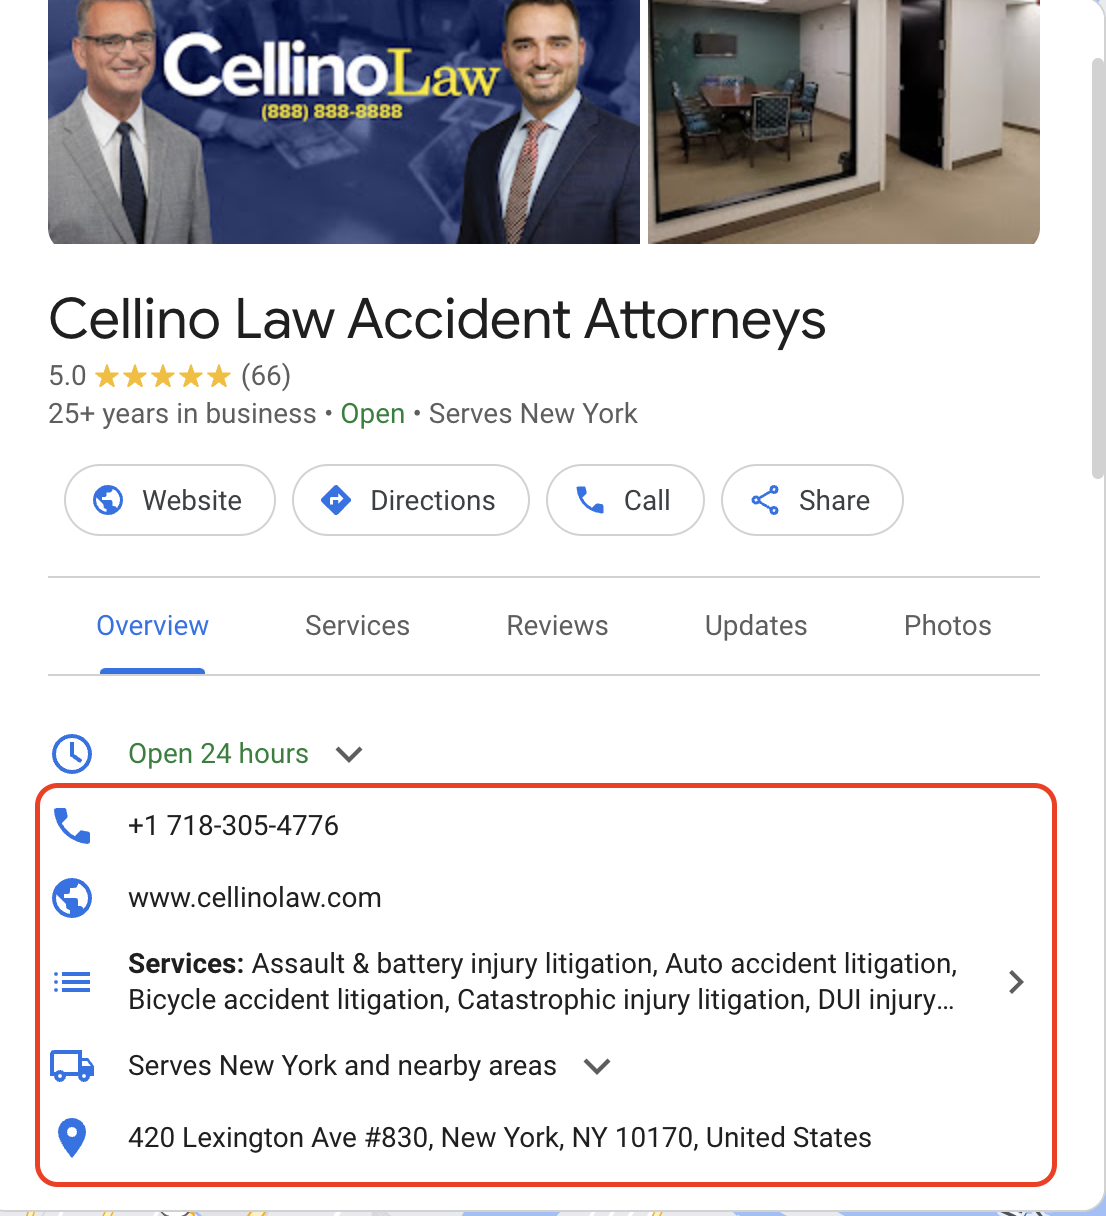Switch to the Reviews tab
1106x1216 pixels.
(x=557, y=626)
